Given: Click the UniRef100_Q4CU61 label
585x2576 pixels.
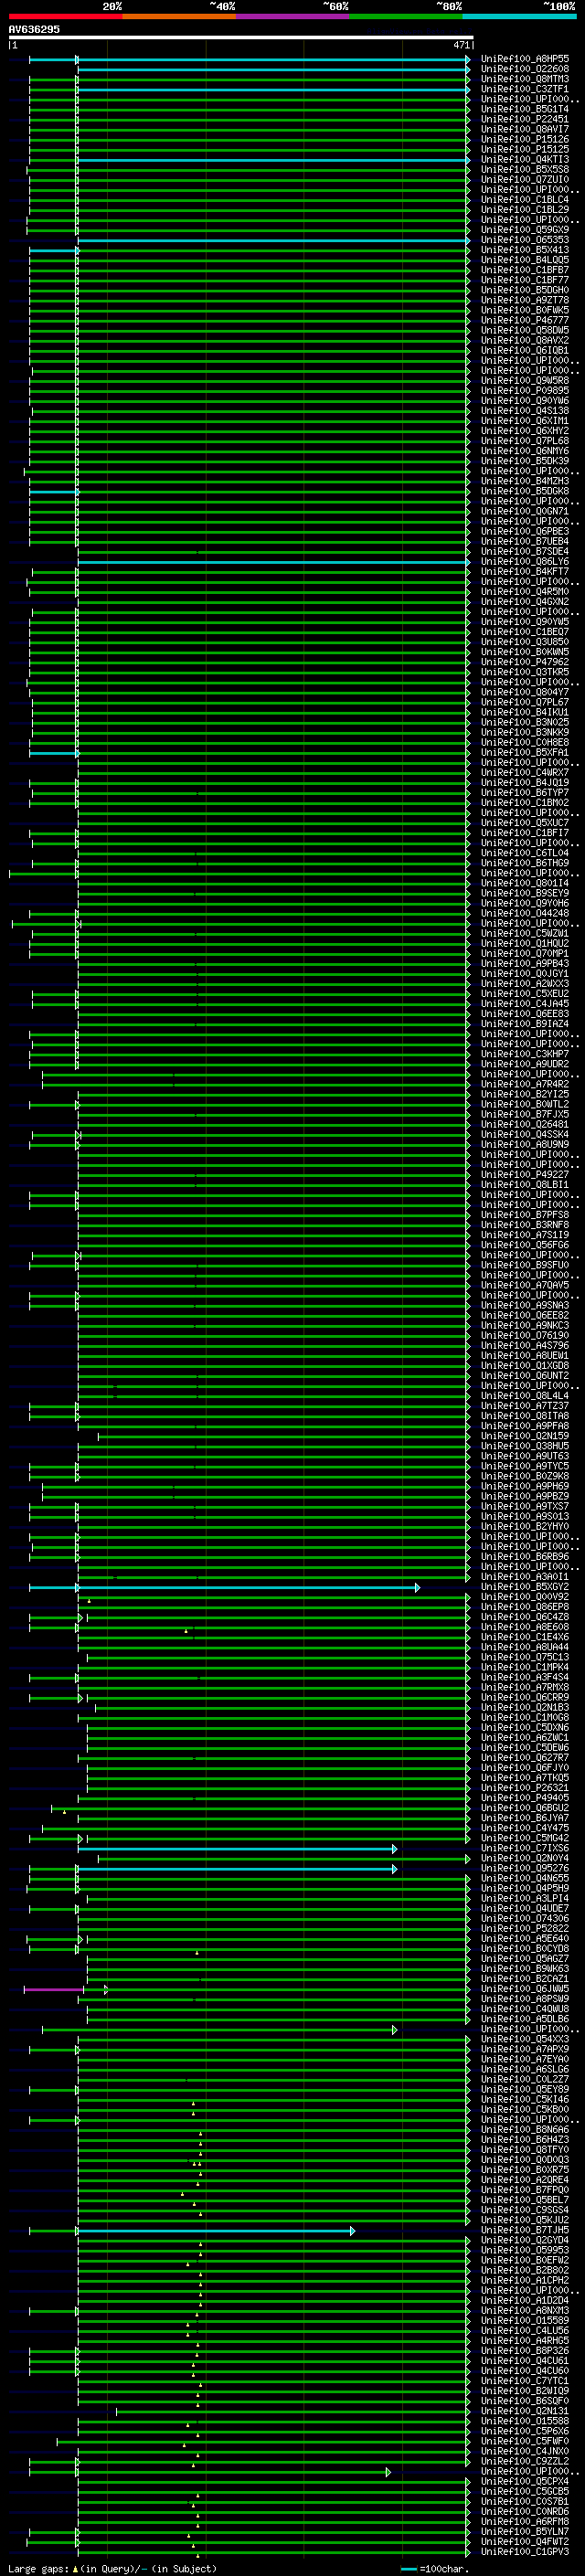Looking at the screenshot, I should point(525,2361).
